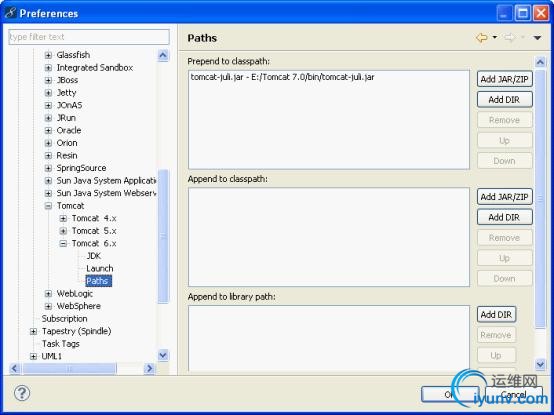This screenshot has width=554, height=415.
Task: Expand the Resin tree node
Action: pyautogui.click(x=48, y=156)
